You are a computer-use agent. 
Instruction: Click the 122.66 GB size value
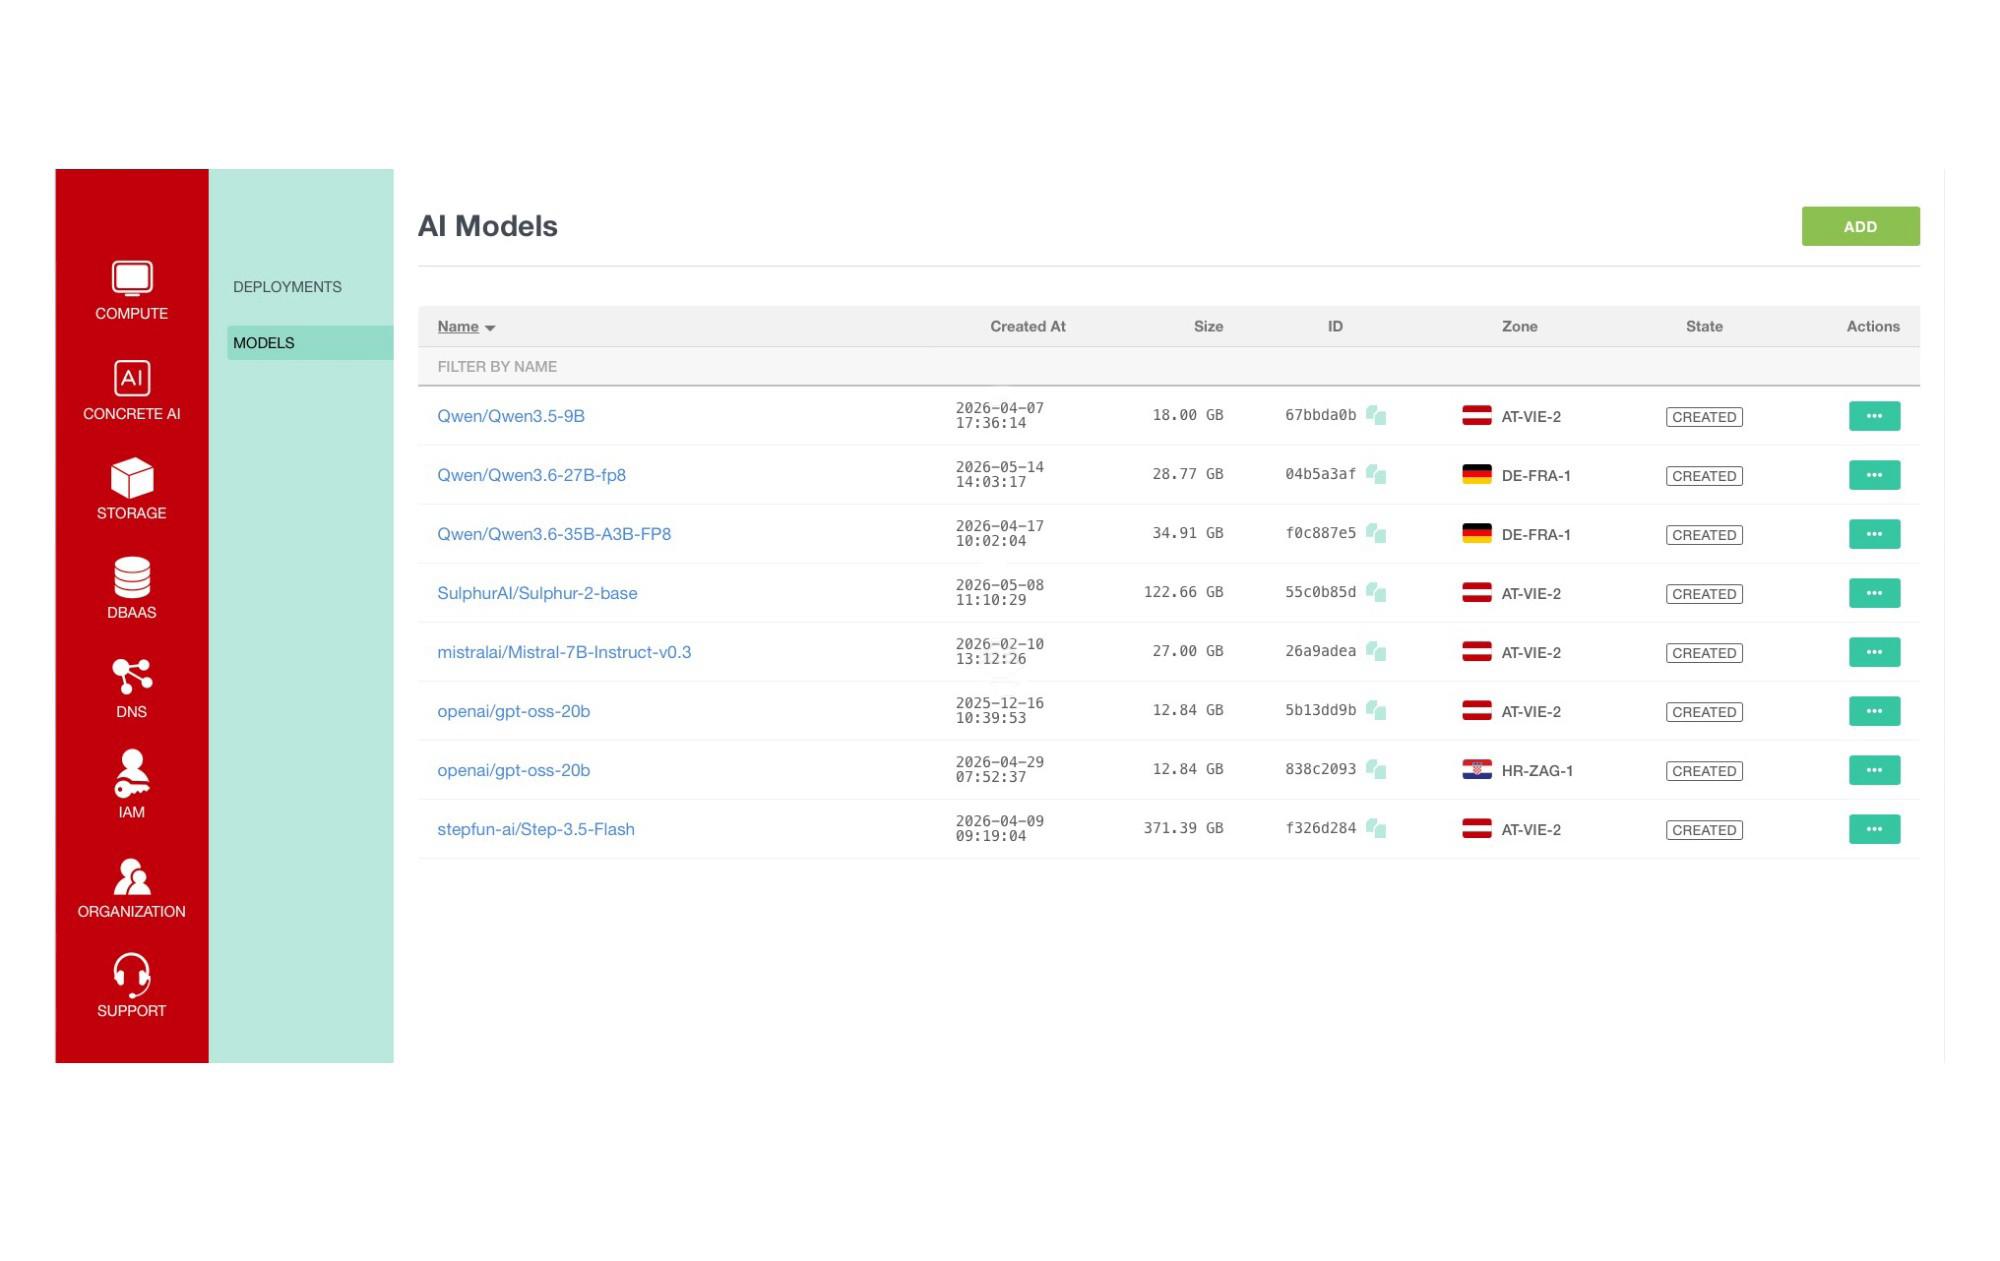click(x=1184, y=592)
